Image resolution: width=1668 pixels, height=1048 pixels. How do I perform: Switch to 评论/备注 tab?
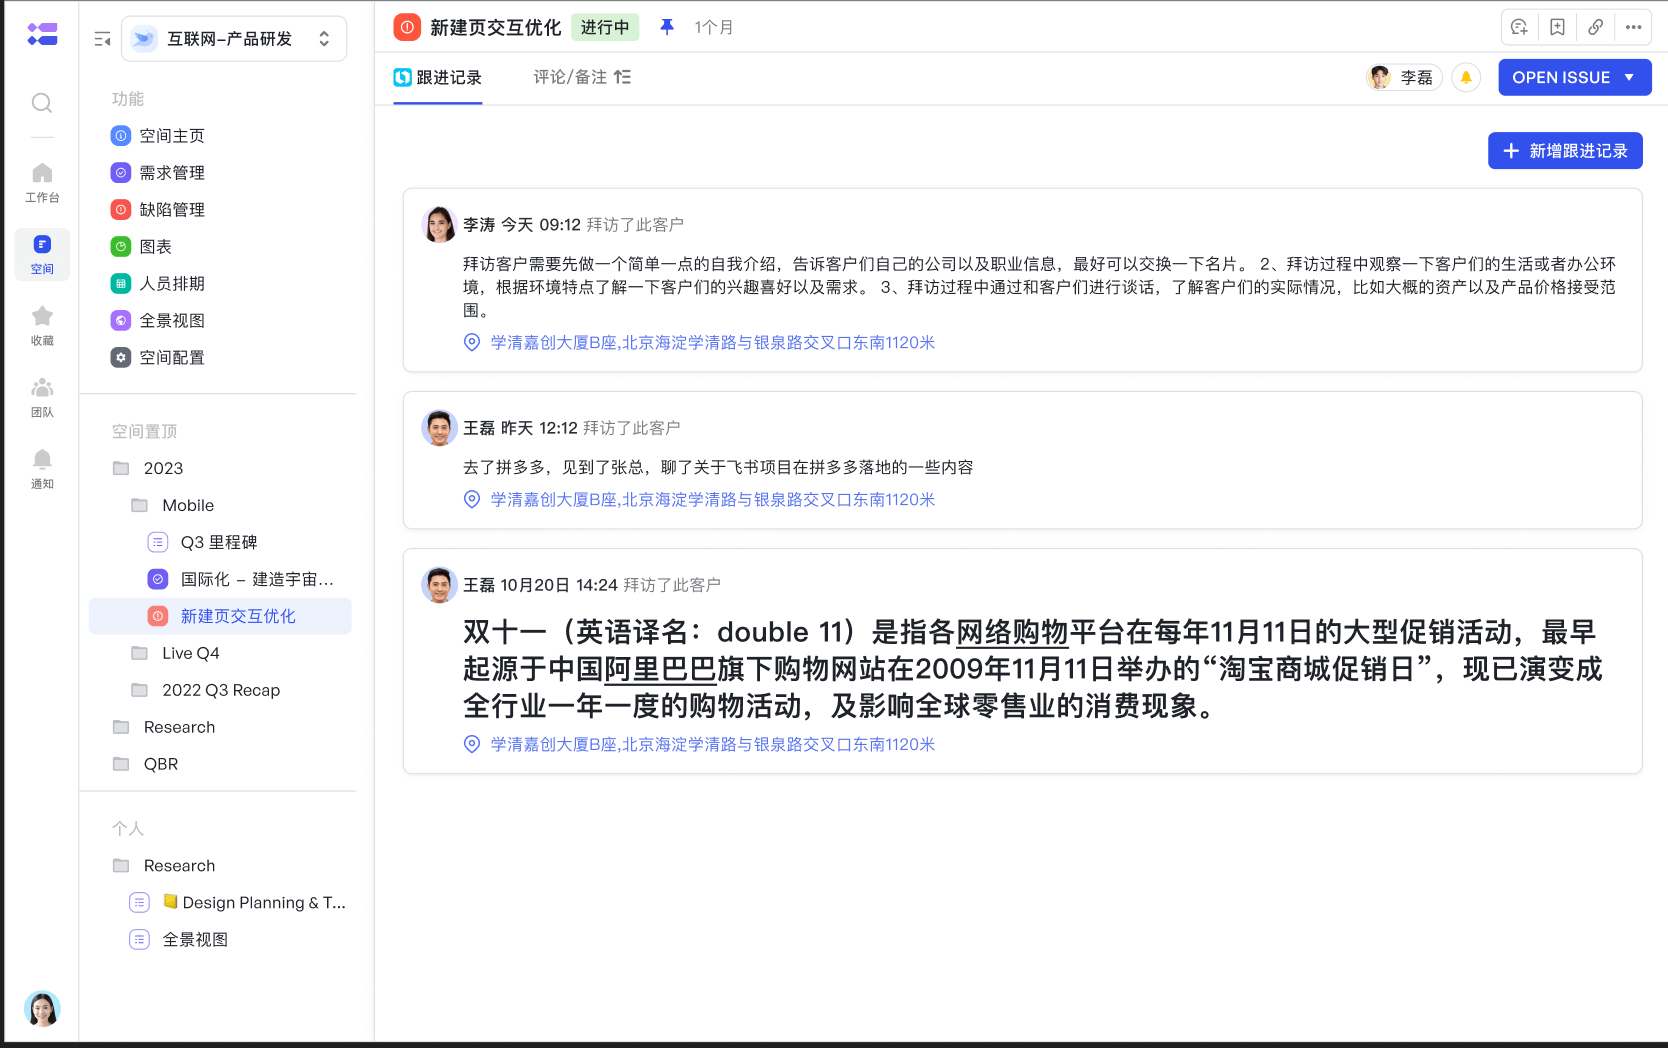[x=570, y=77]
